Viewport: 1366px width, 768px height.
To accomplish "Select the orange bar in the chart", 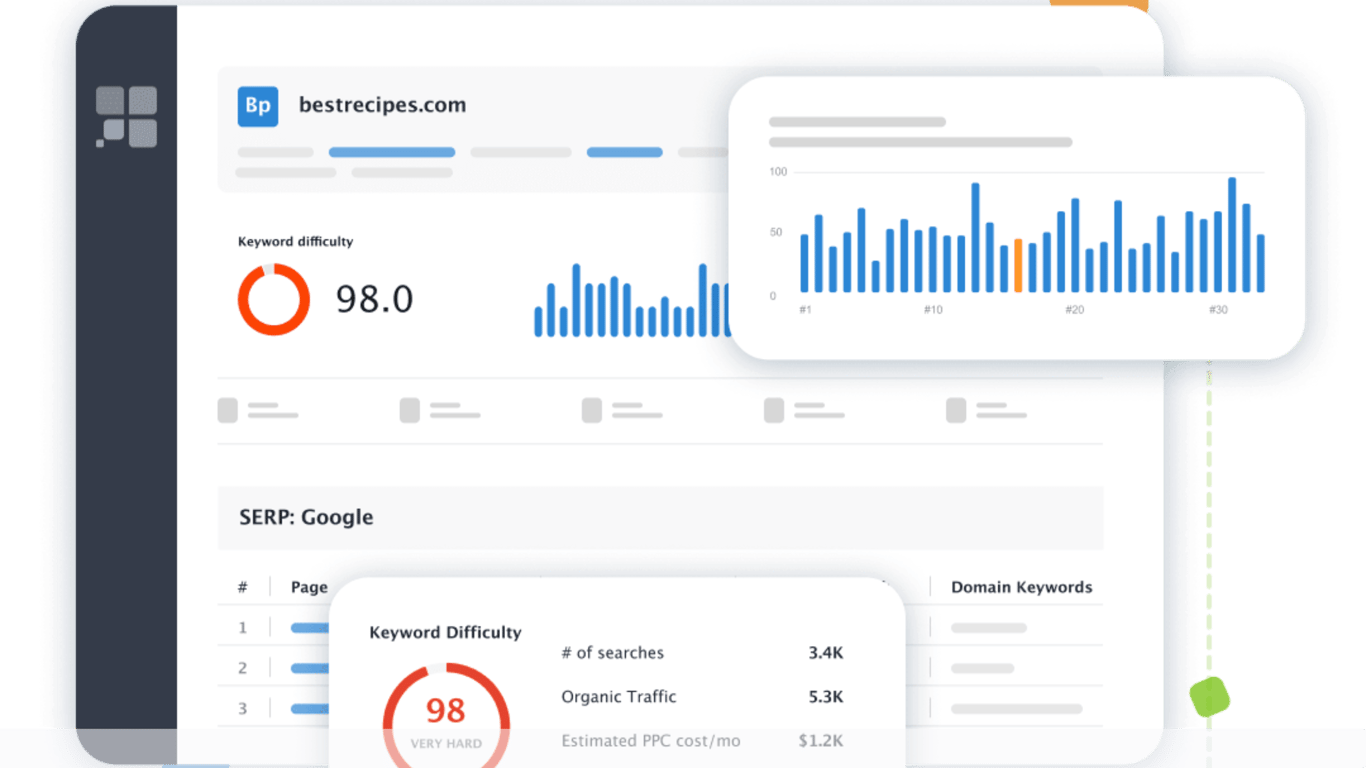I will [1018, 266].
